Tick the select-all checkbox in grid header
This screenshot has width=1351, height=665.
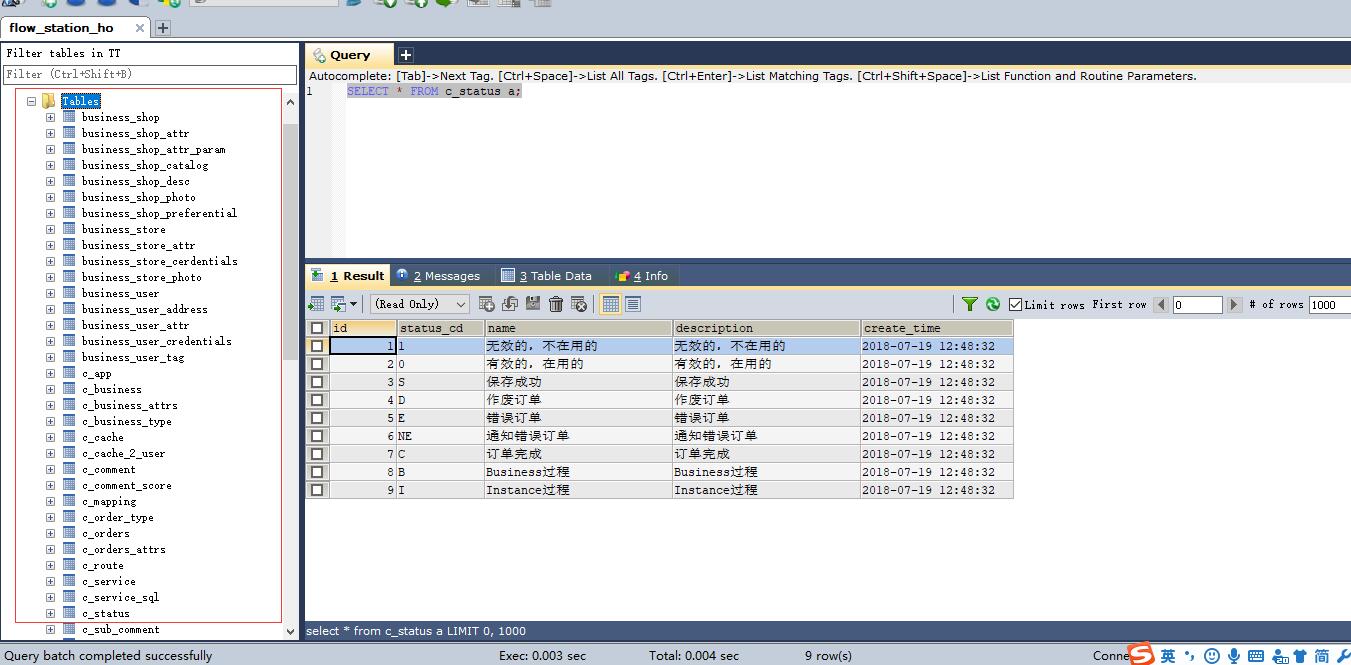click(x=317, y=328)
